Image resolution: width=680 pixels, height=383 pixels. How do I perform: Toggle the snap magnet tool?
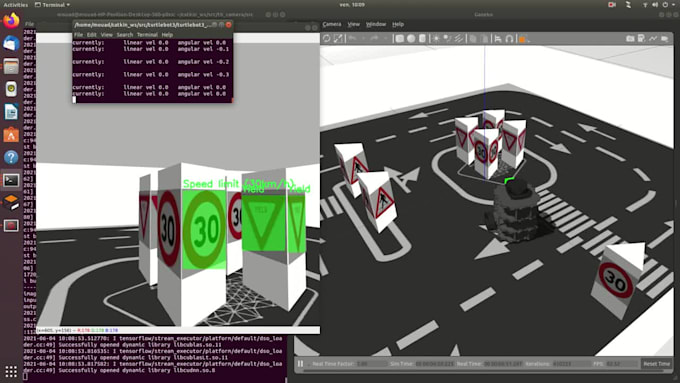tap(509, 39)
